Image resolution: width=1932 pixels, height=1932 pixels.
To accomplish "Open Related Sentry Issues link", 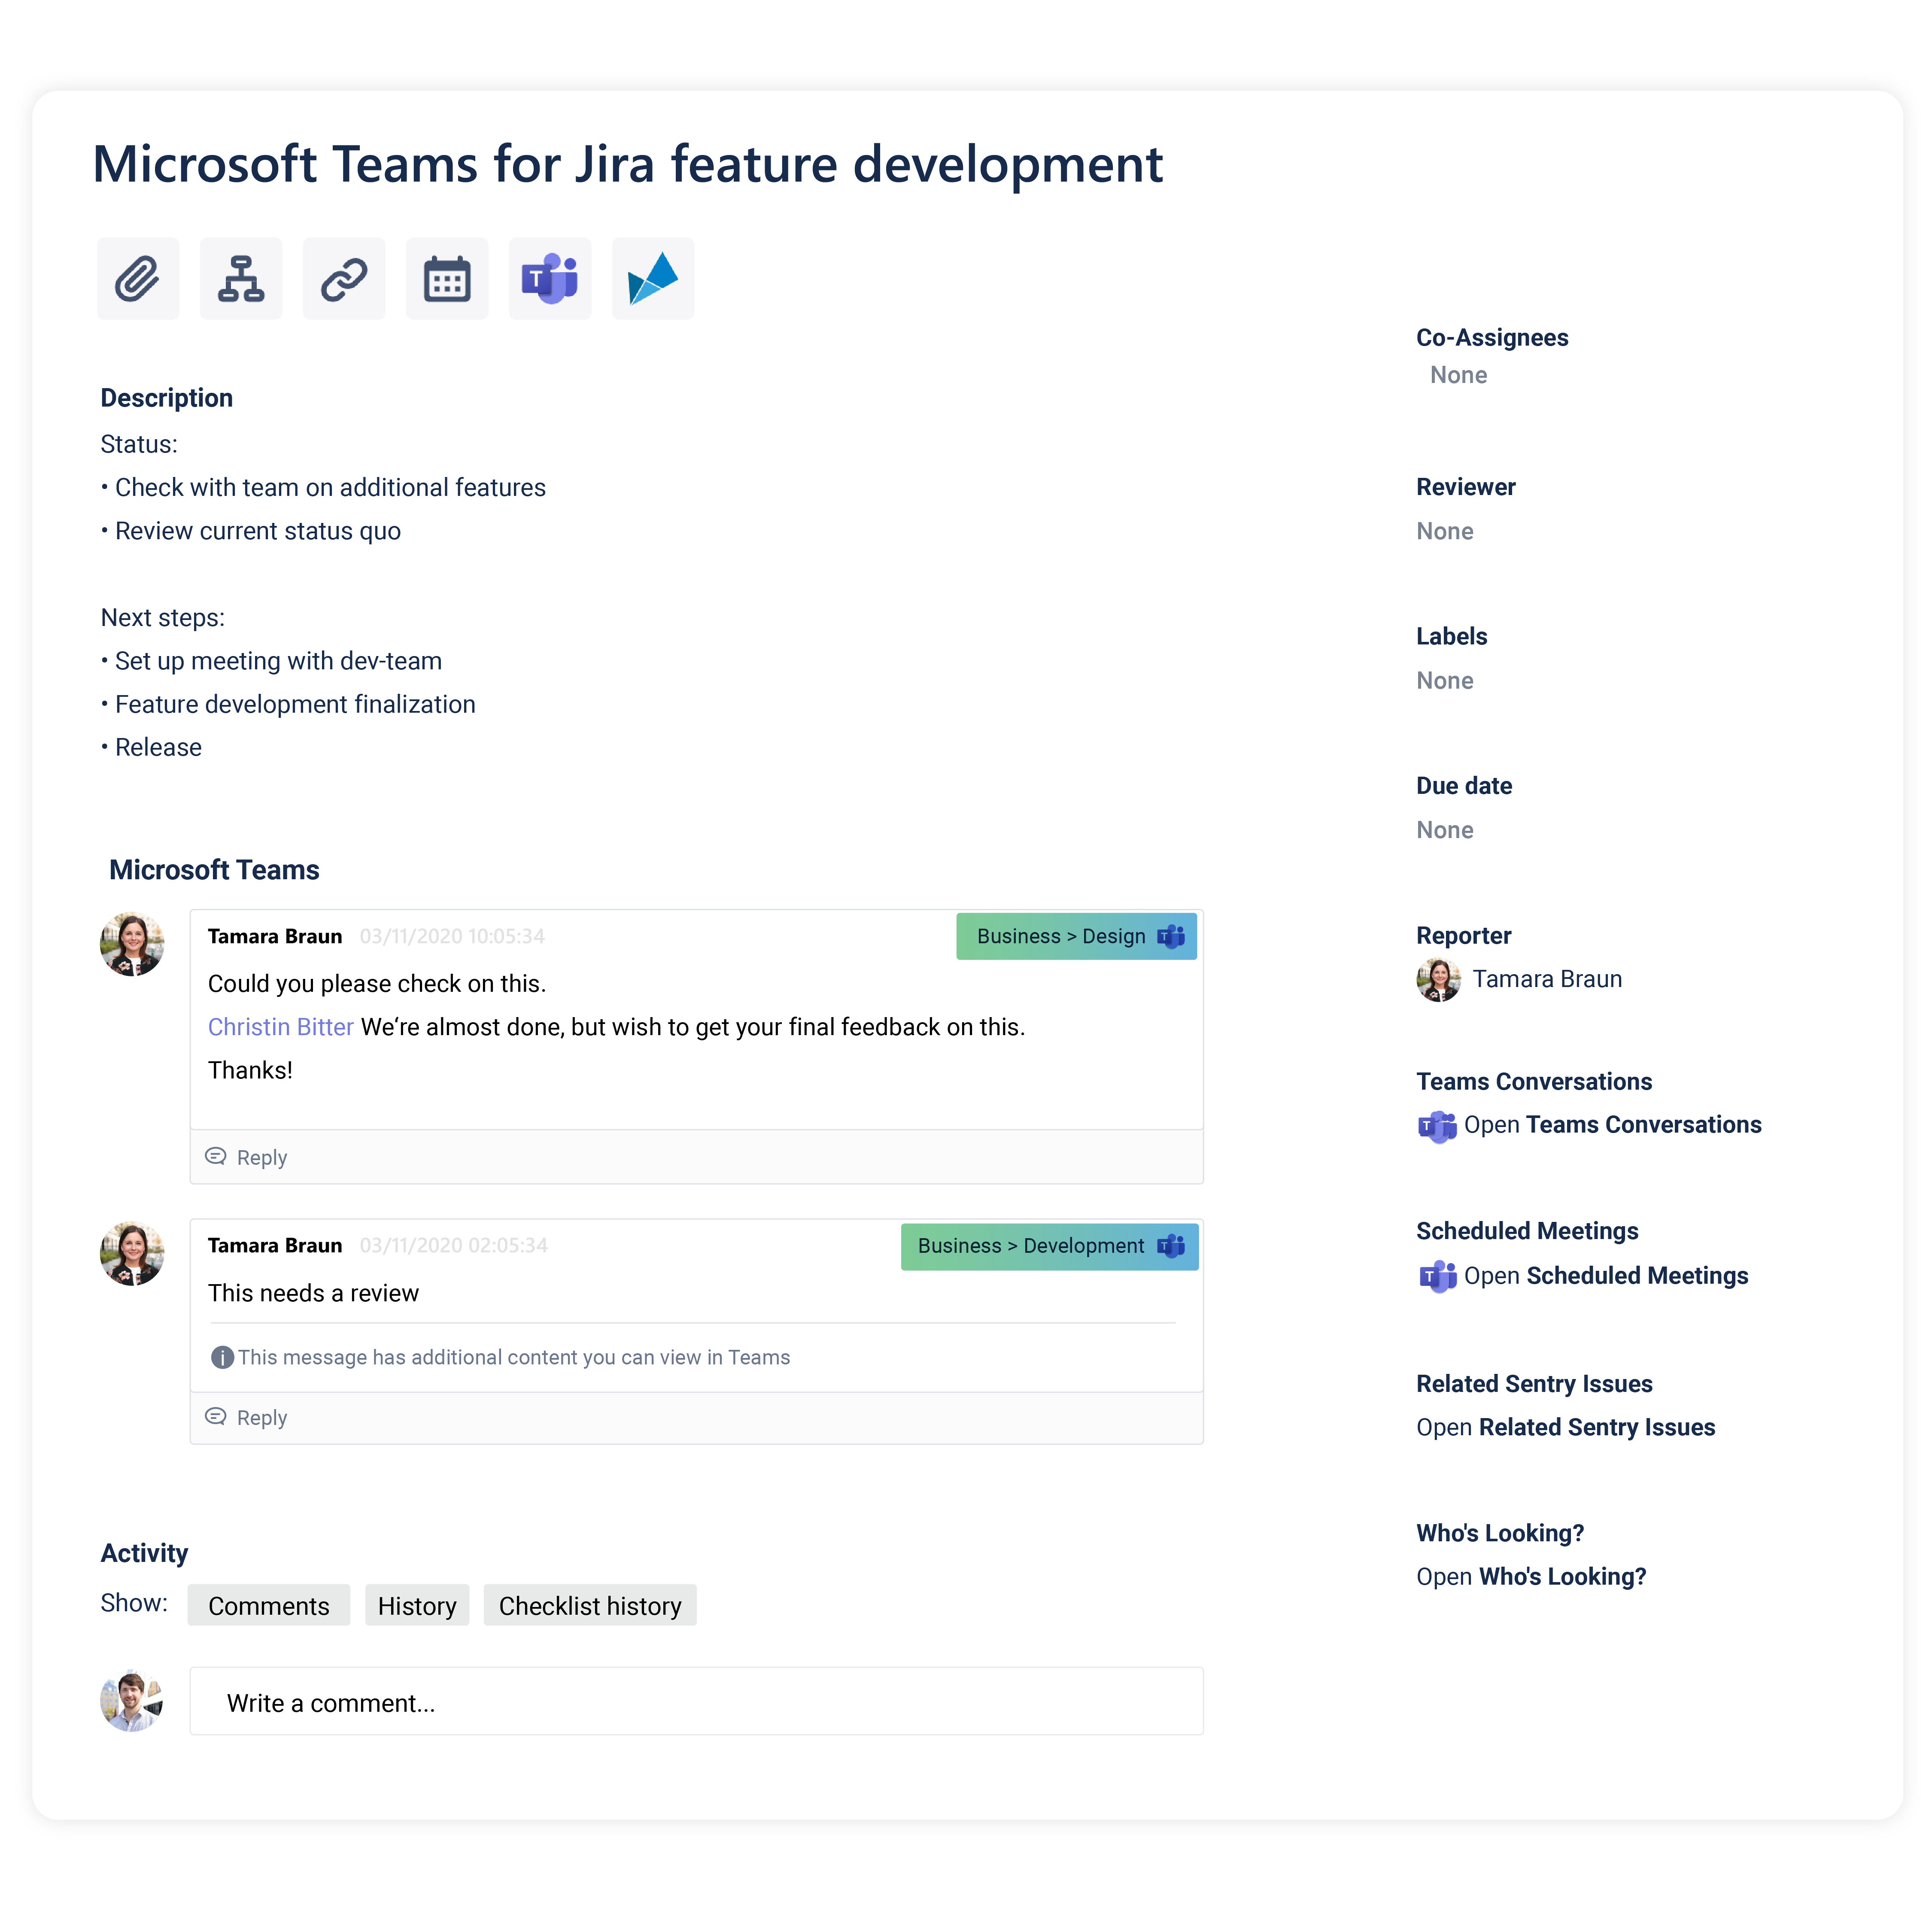I will [x=1565, y=1427].
